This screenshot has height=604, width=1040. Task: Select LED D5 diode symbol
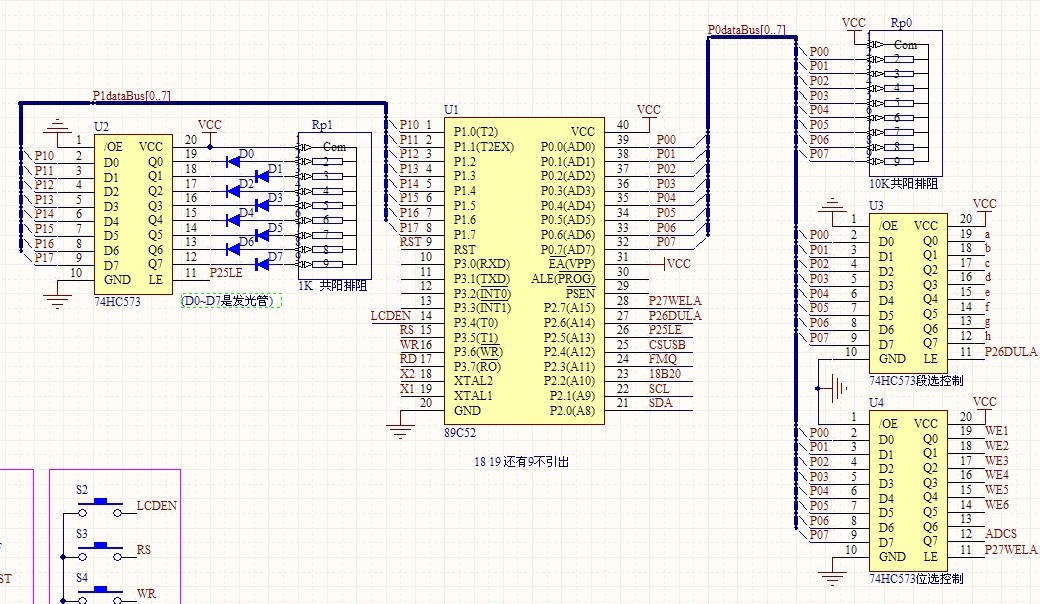pos(262,235)
